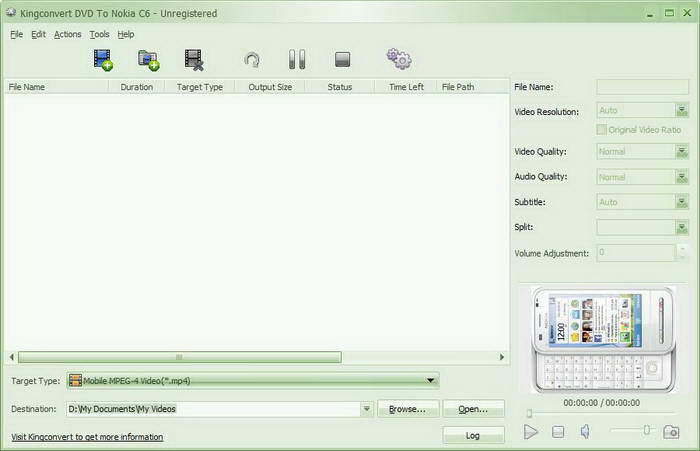This screenshot has width=700, height=451.
Task: Pause conversion using the Pause icon
Action: point(297,60)
